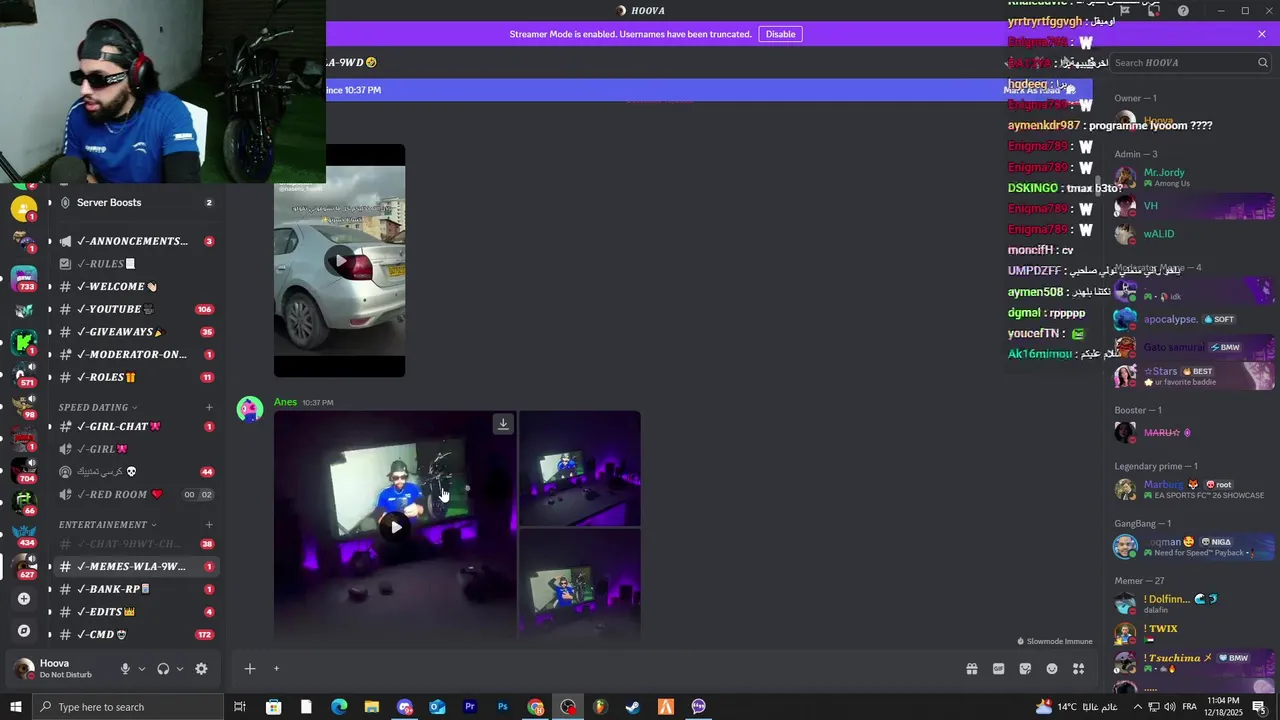Image resolution: width=1280 pixels, height=720 pixels.
Task: Open wALID's profile in member list
Action: [x=1192, y=234]
